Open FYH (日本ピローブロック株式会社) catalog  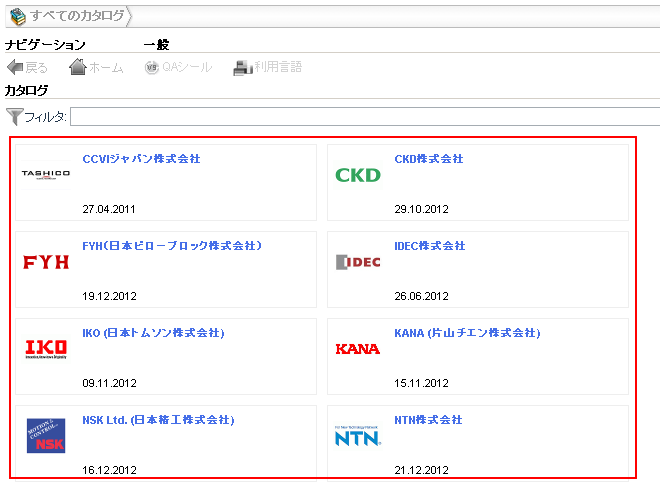point(171,246)
